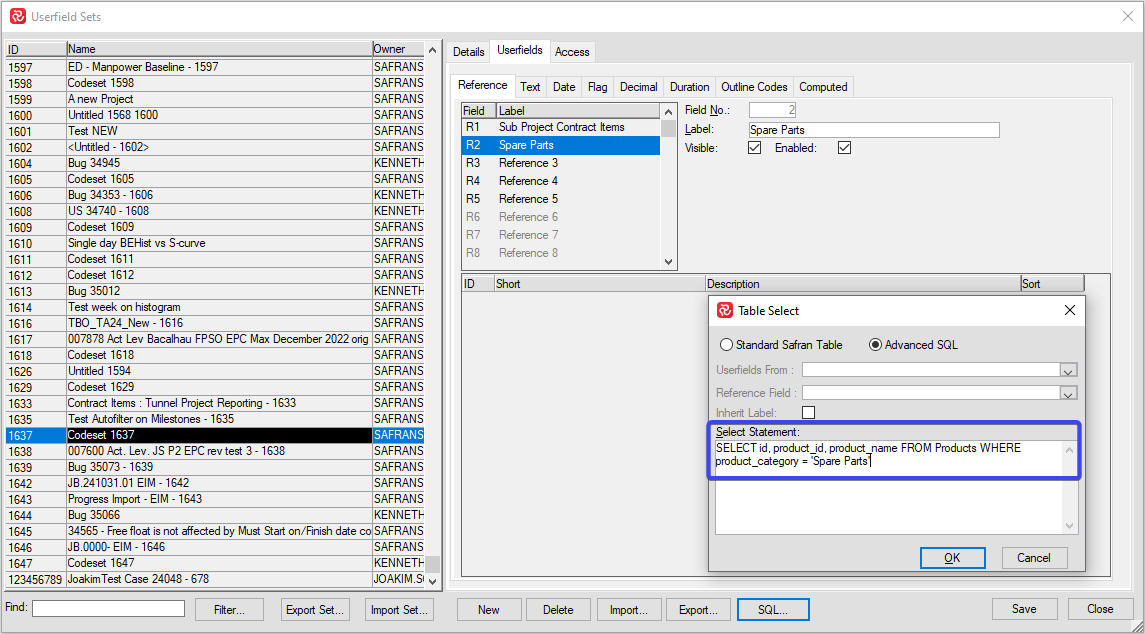Click into the Find input field
This screenshot has width=1145, height=634.
109,608
